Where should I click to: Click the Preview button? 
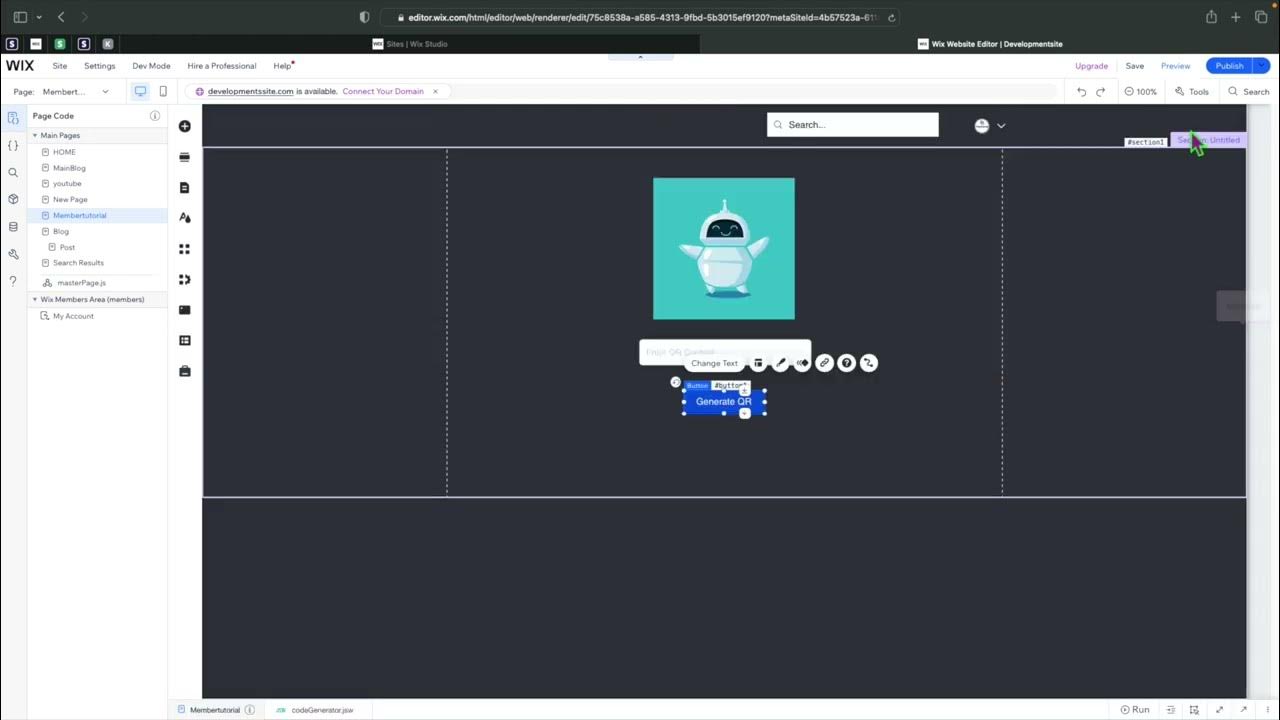[x=1175, y=66]
